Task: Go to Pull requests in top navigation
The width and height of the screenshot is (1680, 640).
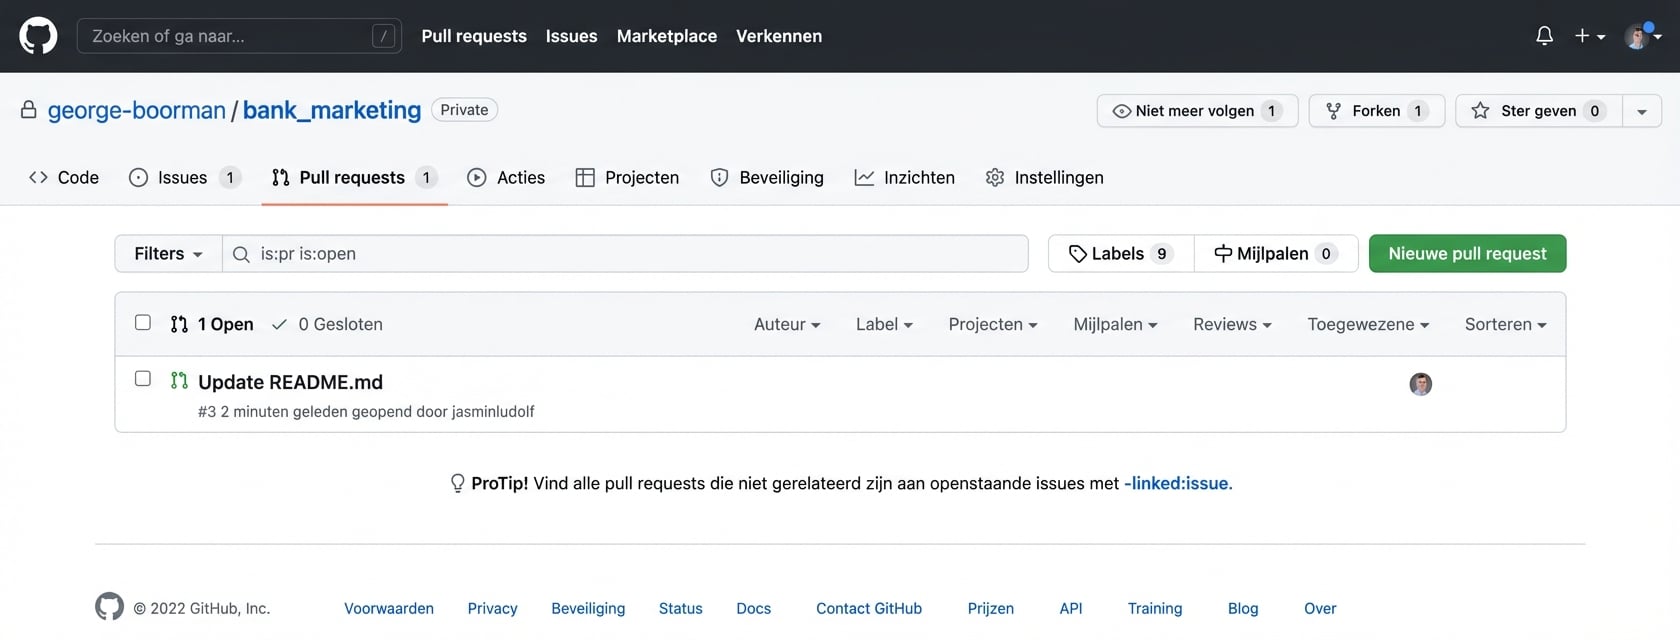Action: point(474,36)
